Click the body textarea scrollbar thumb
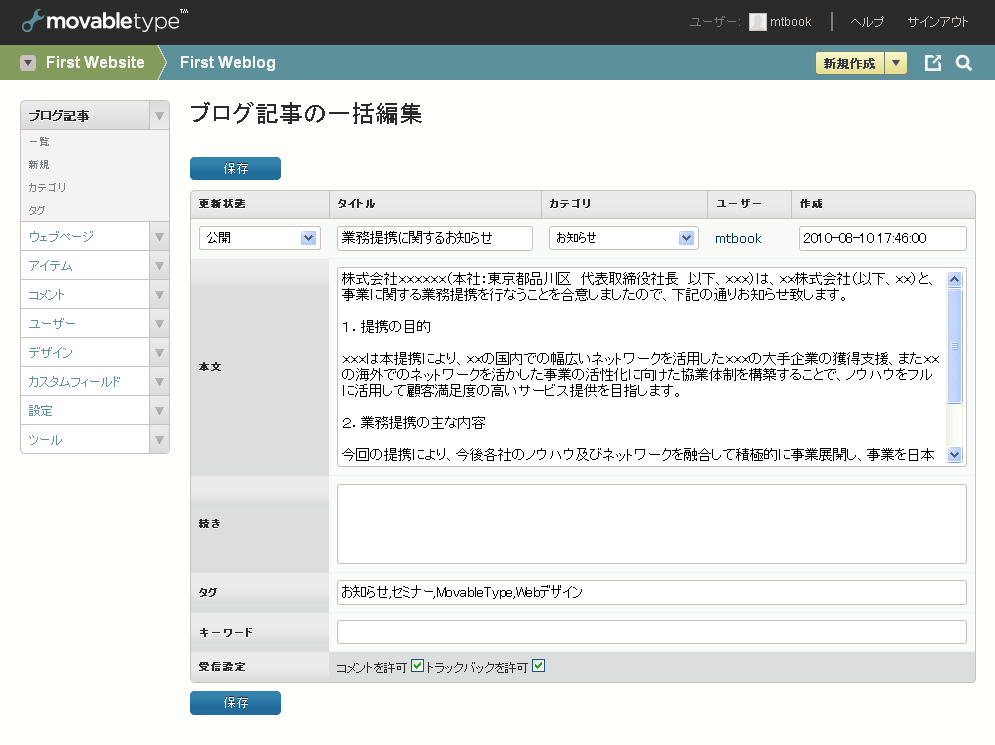This screenshot has height=745, width=995. pos(954,346)
